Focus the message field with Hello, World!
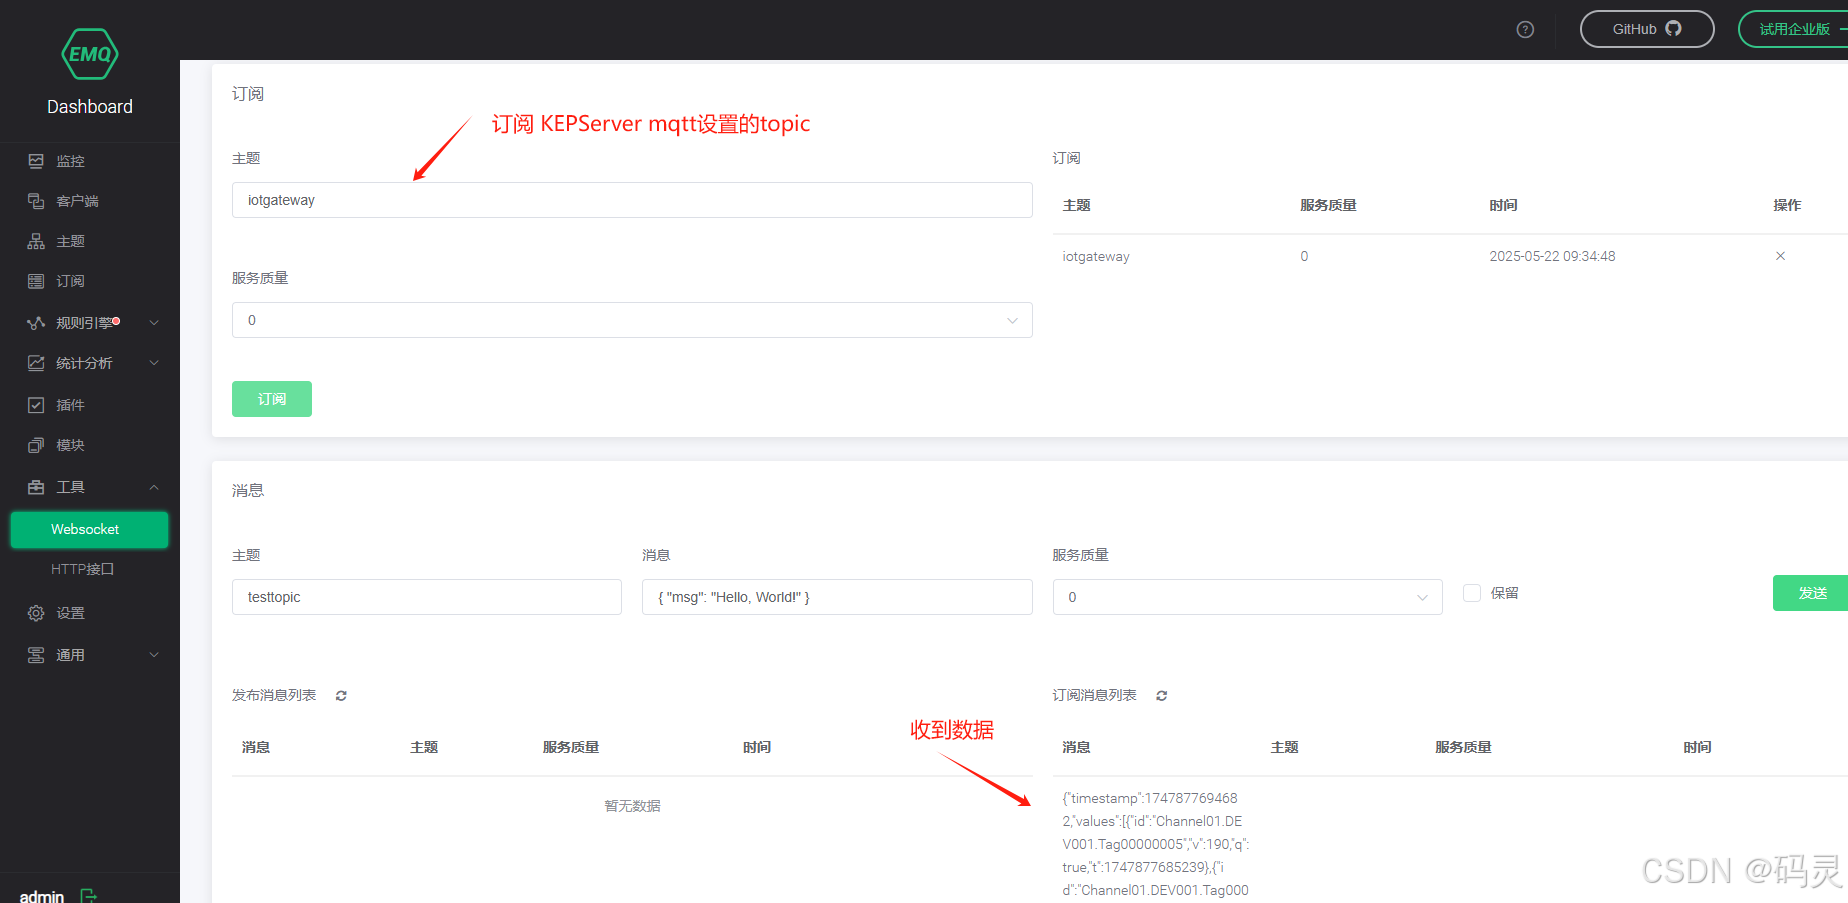This screenshot has height=903, width=1848. 837,597
